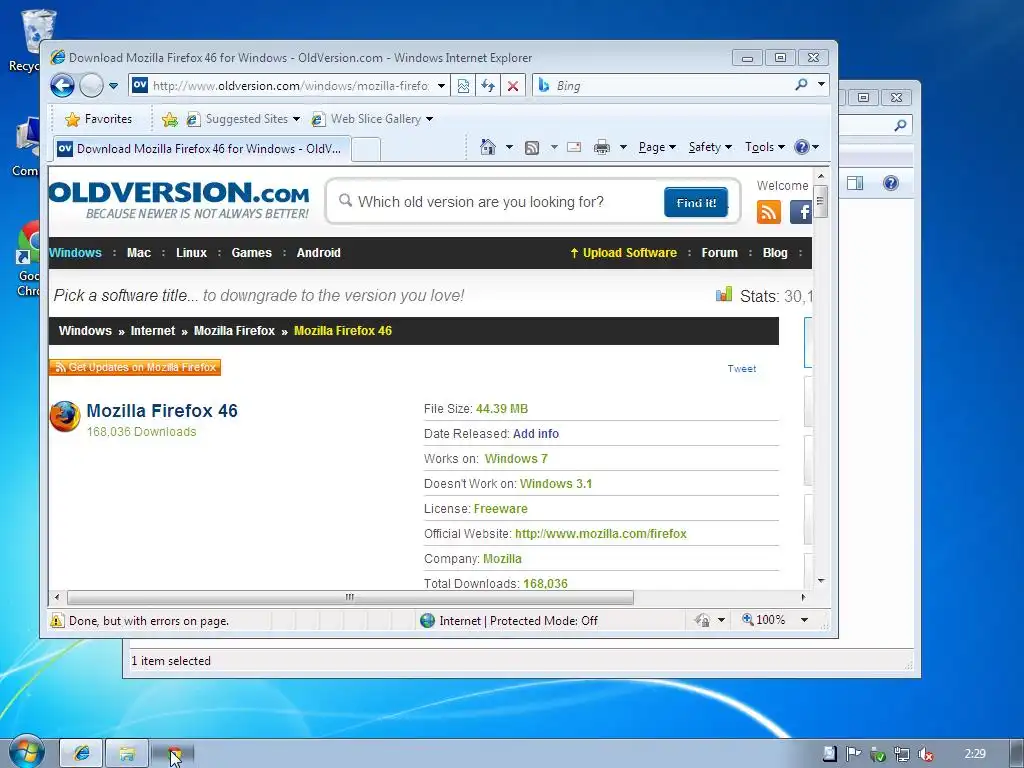Viewport: 1024px width, 768px height.
Task: Click the Print icon
Action: pos(601,147)
